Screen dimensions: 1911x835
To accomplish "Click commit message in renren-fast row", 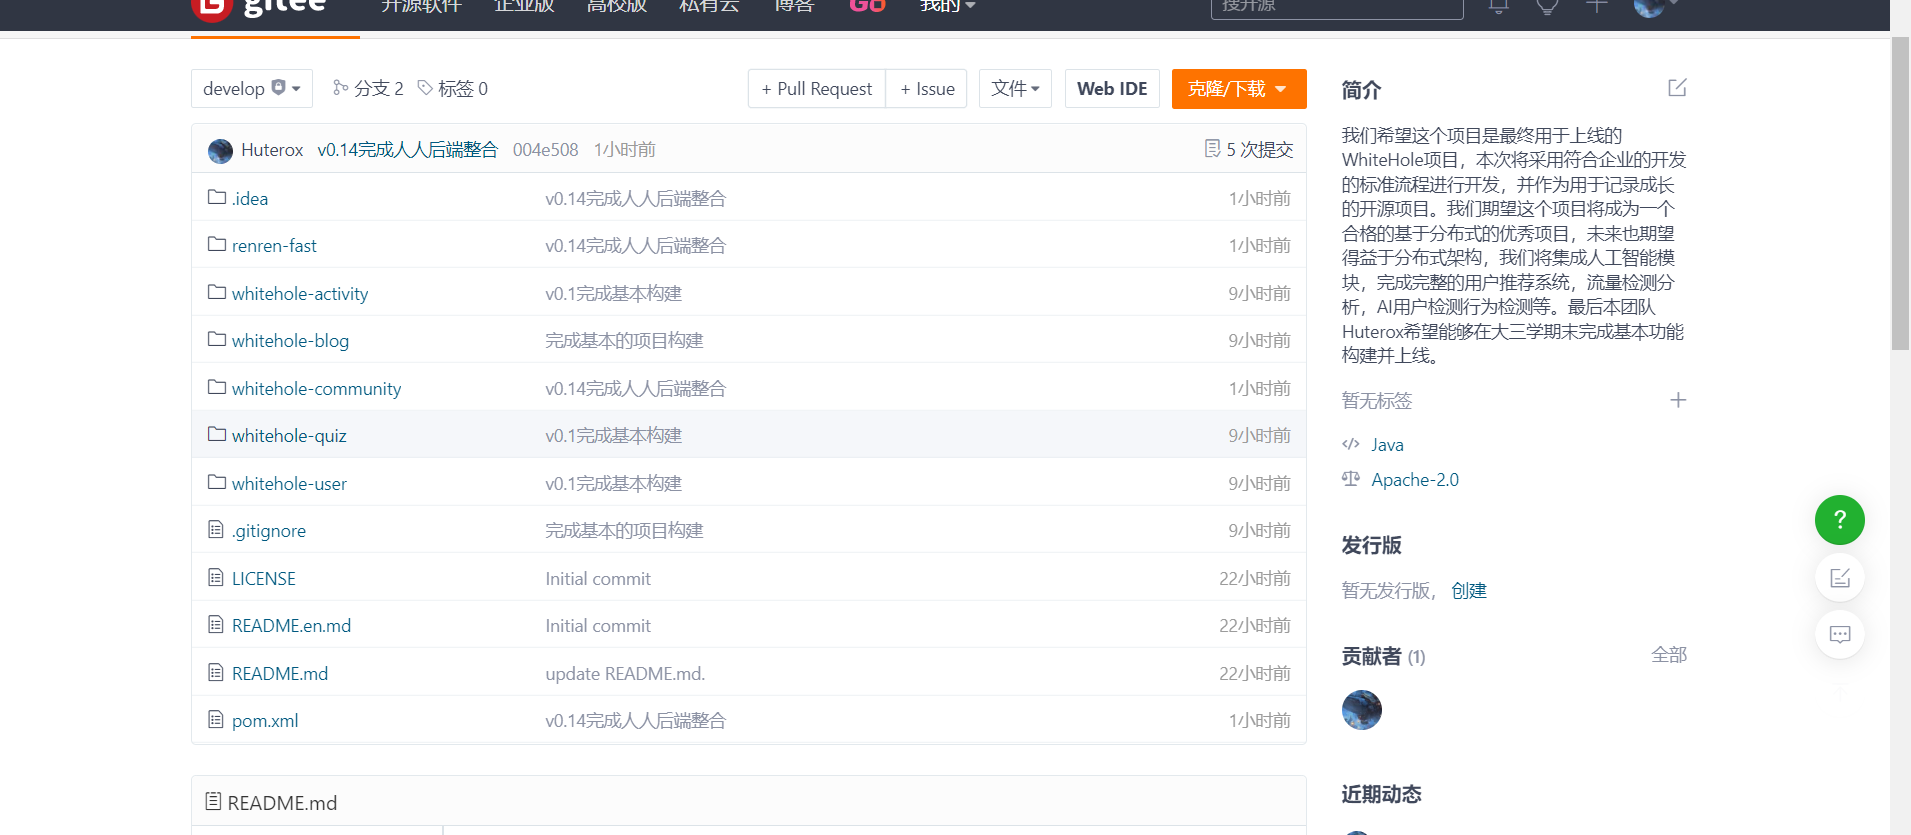I will (x=635, y=245).
